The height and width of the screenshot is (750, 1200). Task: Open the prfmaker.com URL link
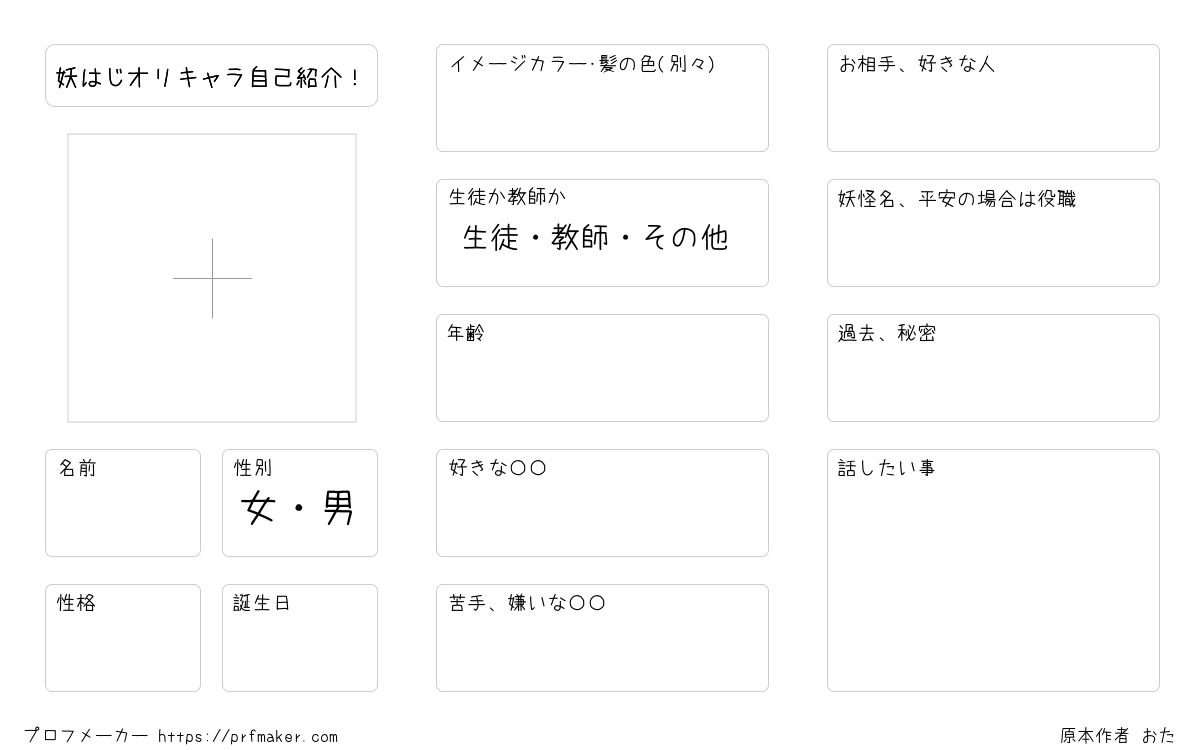[x=248, y=737]
